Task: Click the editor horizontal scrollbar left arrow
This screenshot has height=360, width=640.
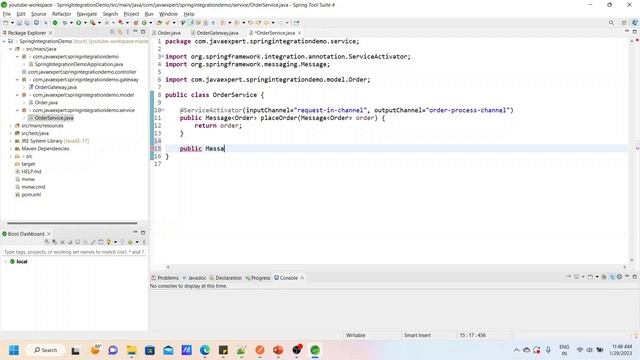Action: [168, 267]
